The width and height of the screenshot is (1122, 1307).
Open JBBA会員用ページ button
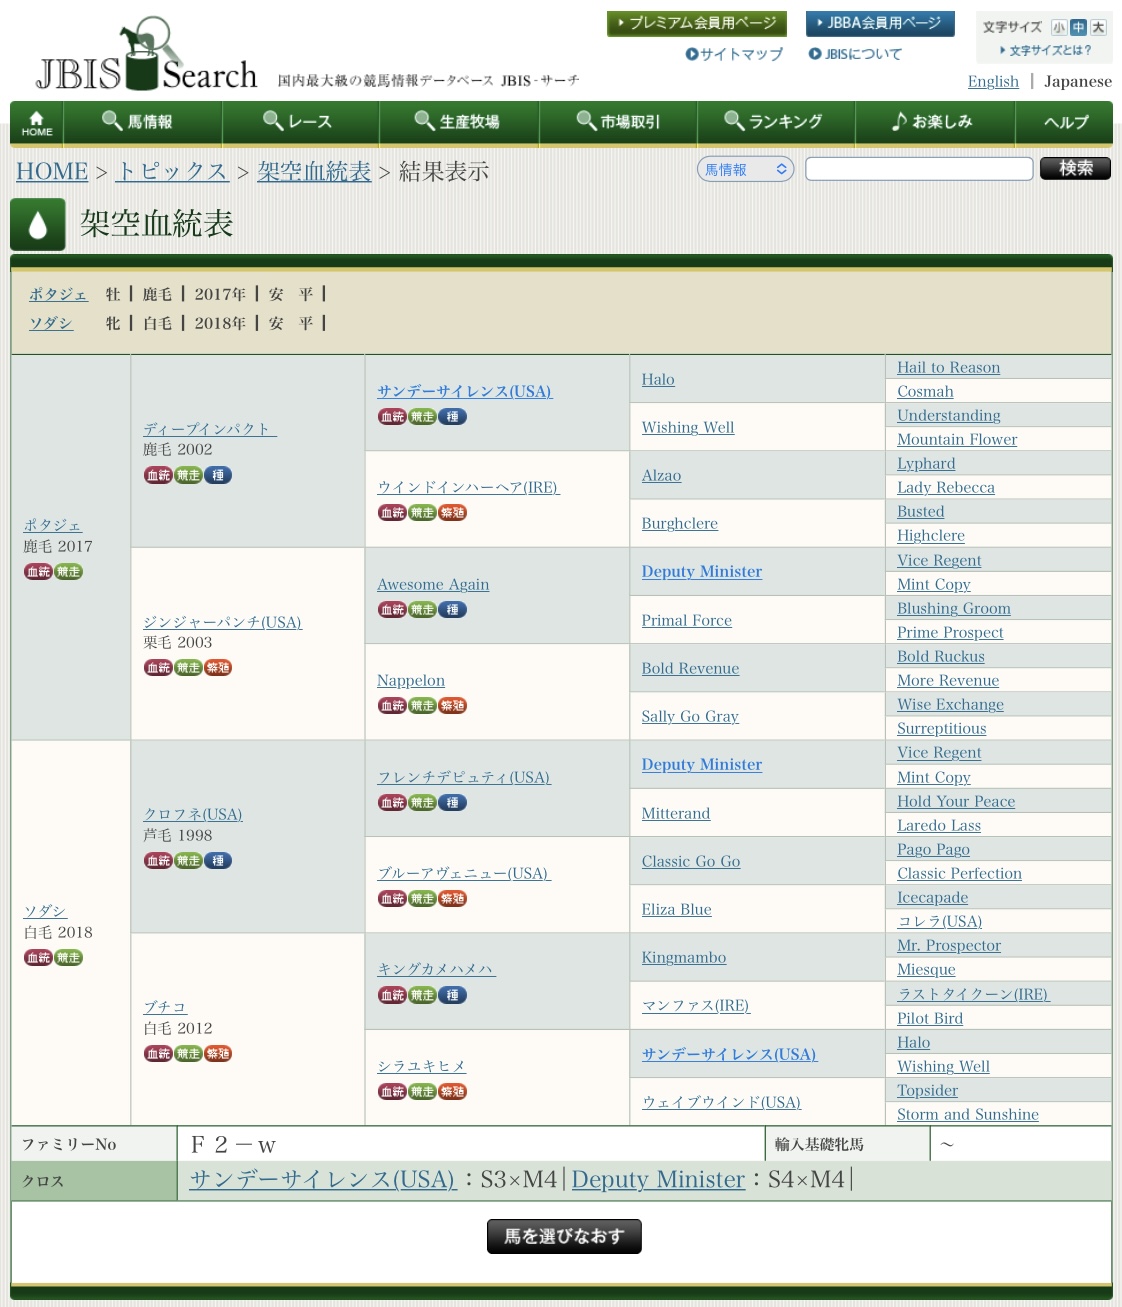(880, 23)
